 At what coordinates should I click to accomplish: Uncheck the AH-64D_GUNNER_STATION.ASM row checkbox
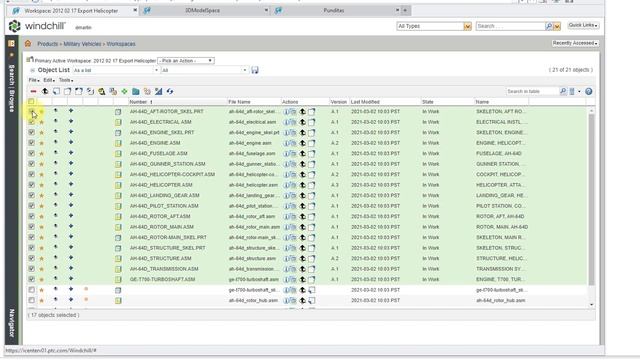point(31,164)
